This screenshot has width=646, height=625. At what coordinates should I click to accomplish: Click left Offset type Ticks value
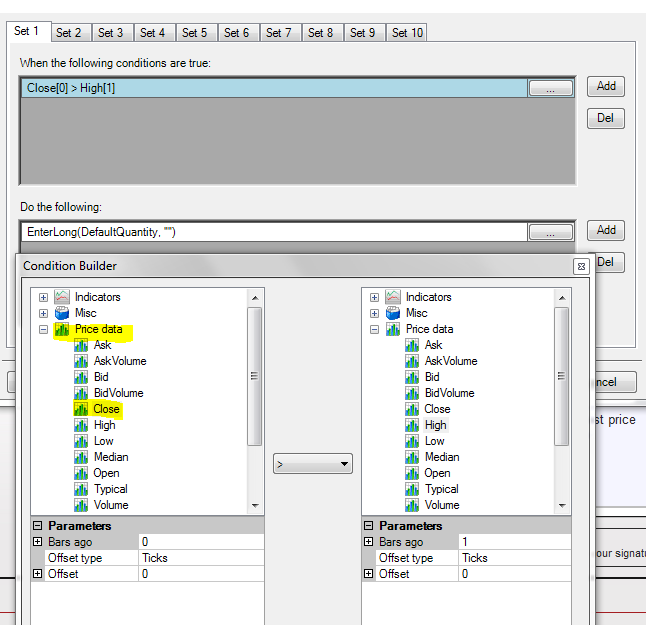[201, 557]
